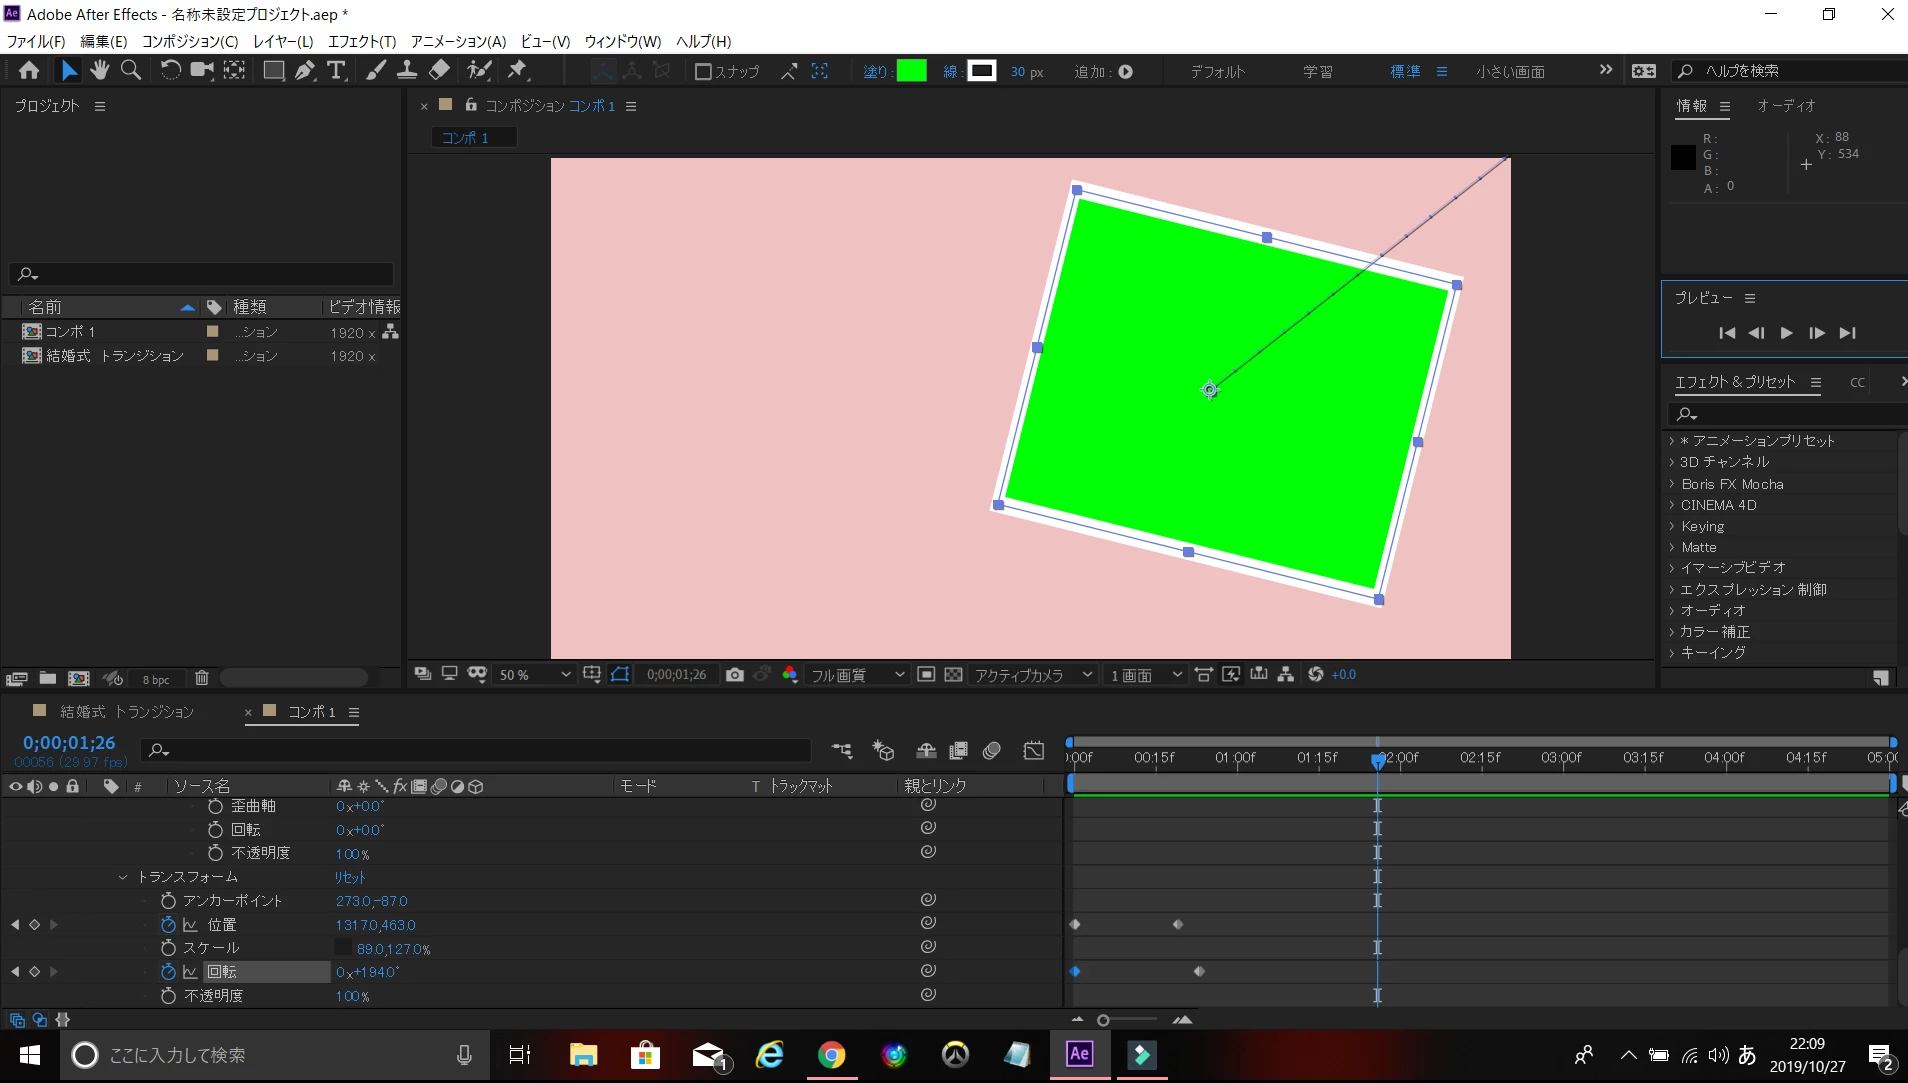Enable the Snap checkbox
This screenshot has width=1908, height=1083.
703,72
